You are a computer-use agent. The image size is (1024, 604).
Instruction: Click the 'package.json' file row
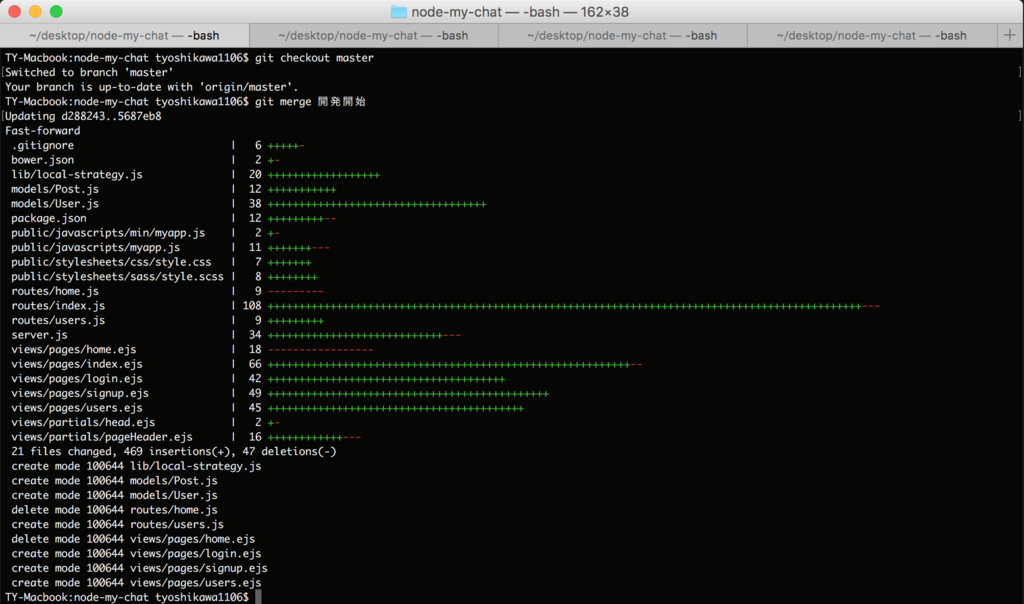pyautogui.click(x=173, y=218)
